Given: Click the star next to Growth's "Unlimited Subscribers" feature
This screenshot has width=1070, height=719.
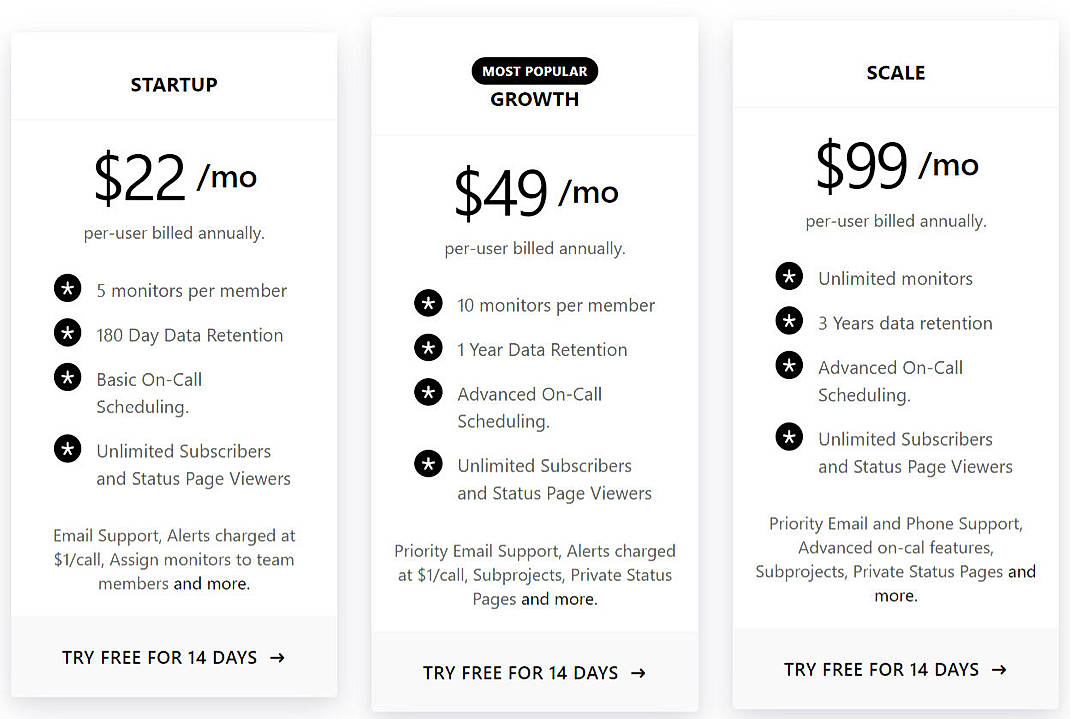Looking at the screenshot, I should click(428, 463).
